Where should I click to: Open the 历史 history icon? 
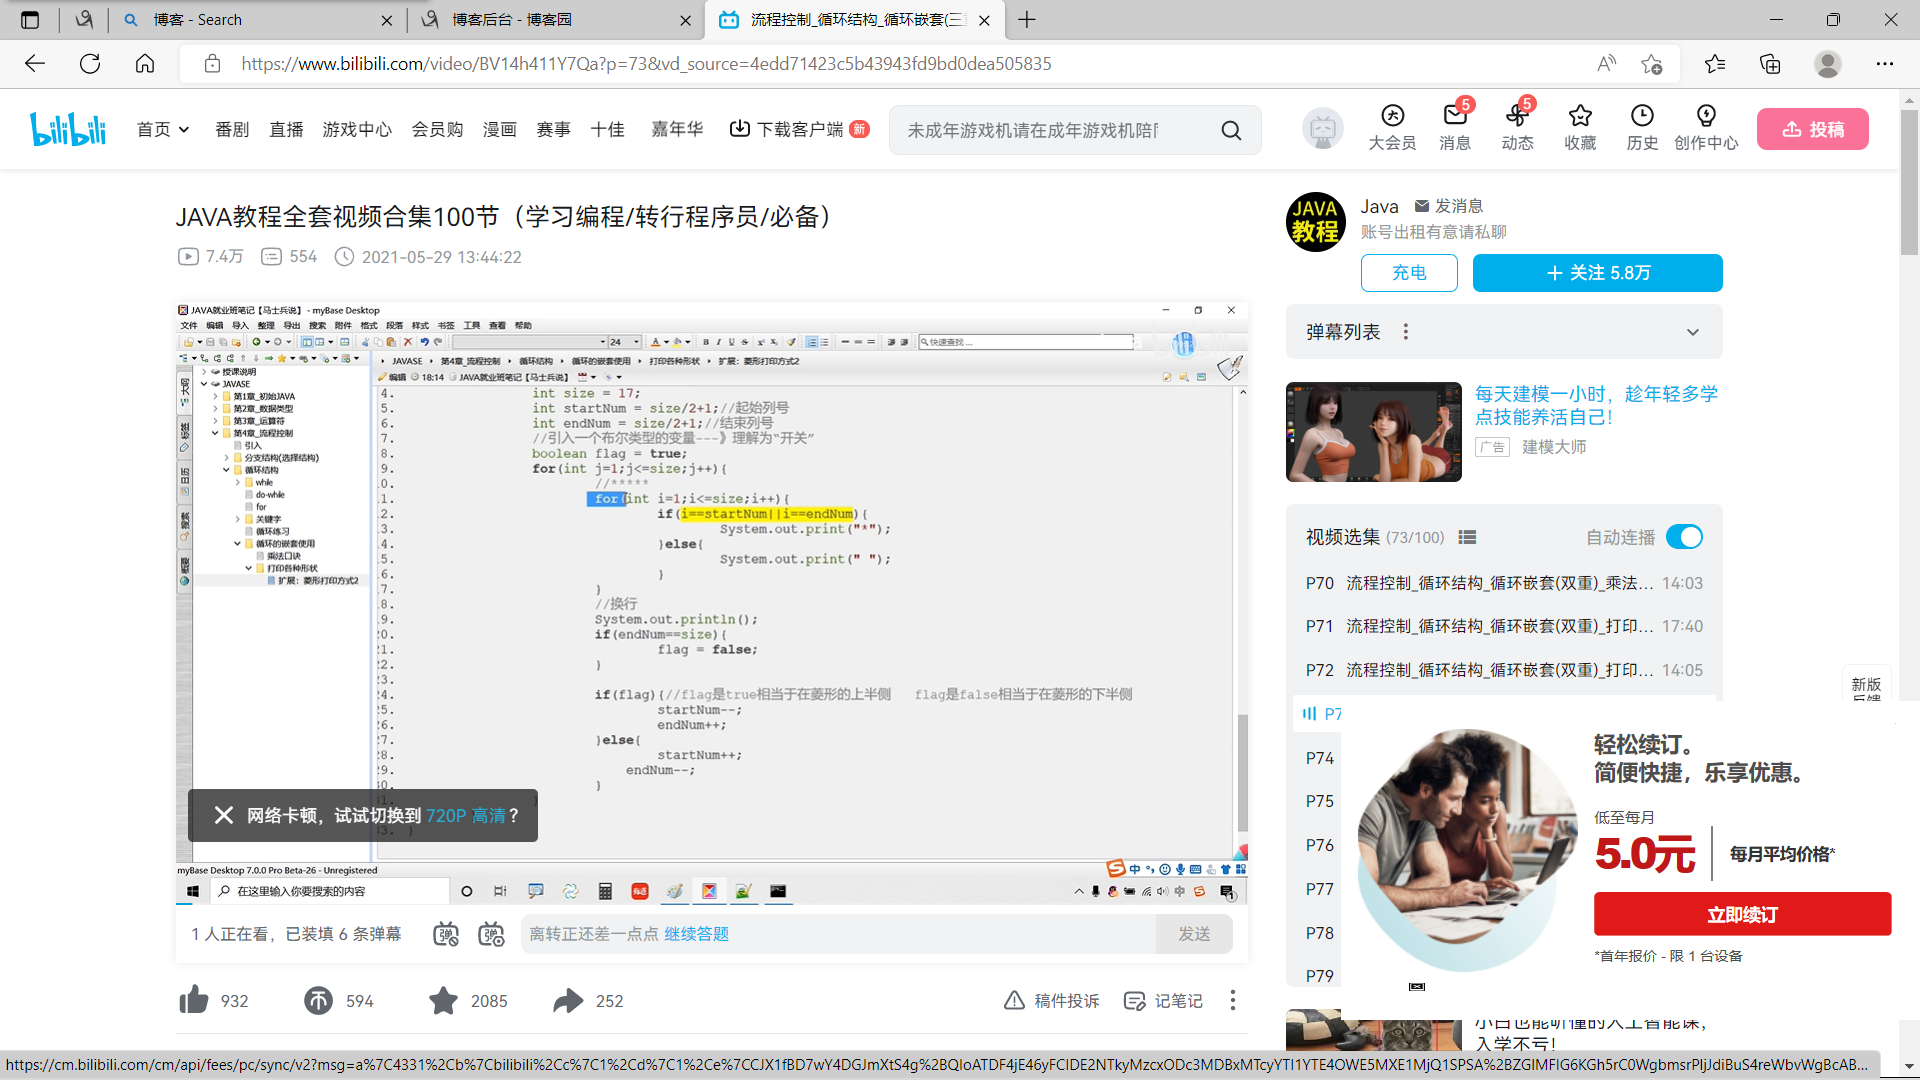pyautogui.click(x=1642, y=116)
